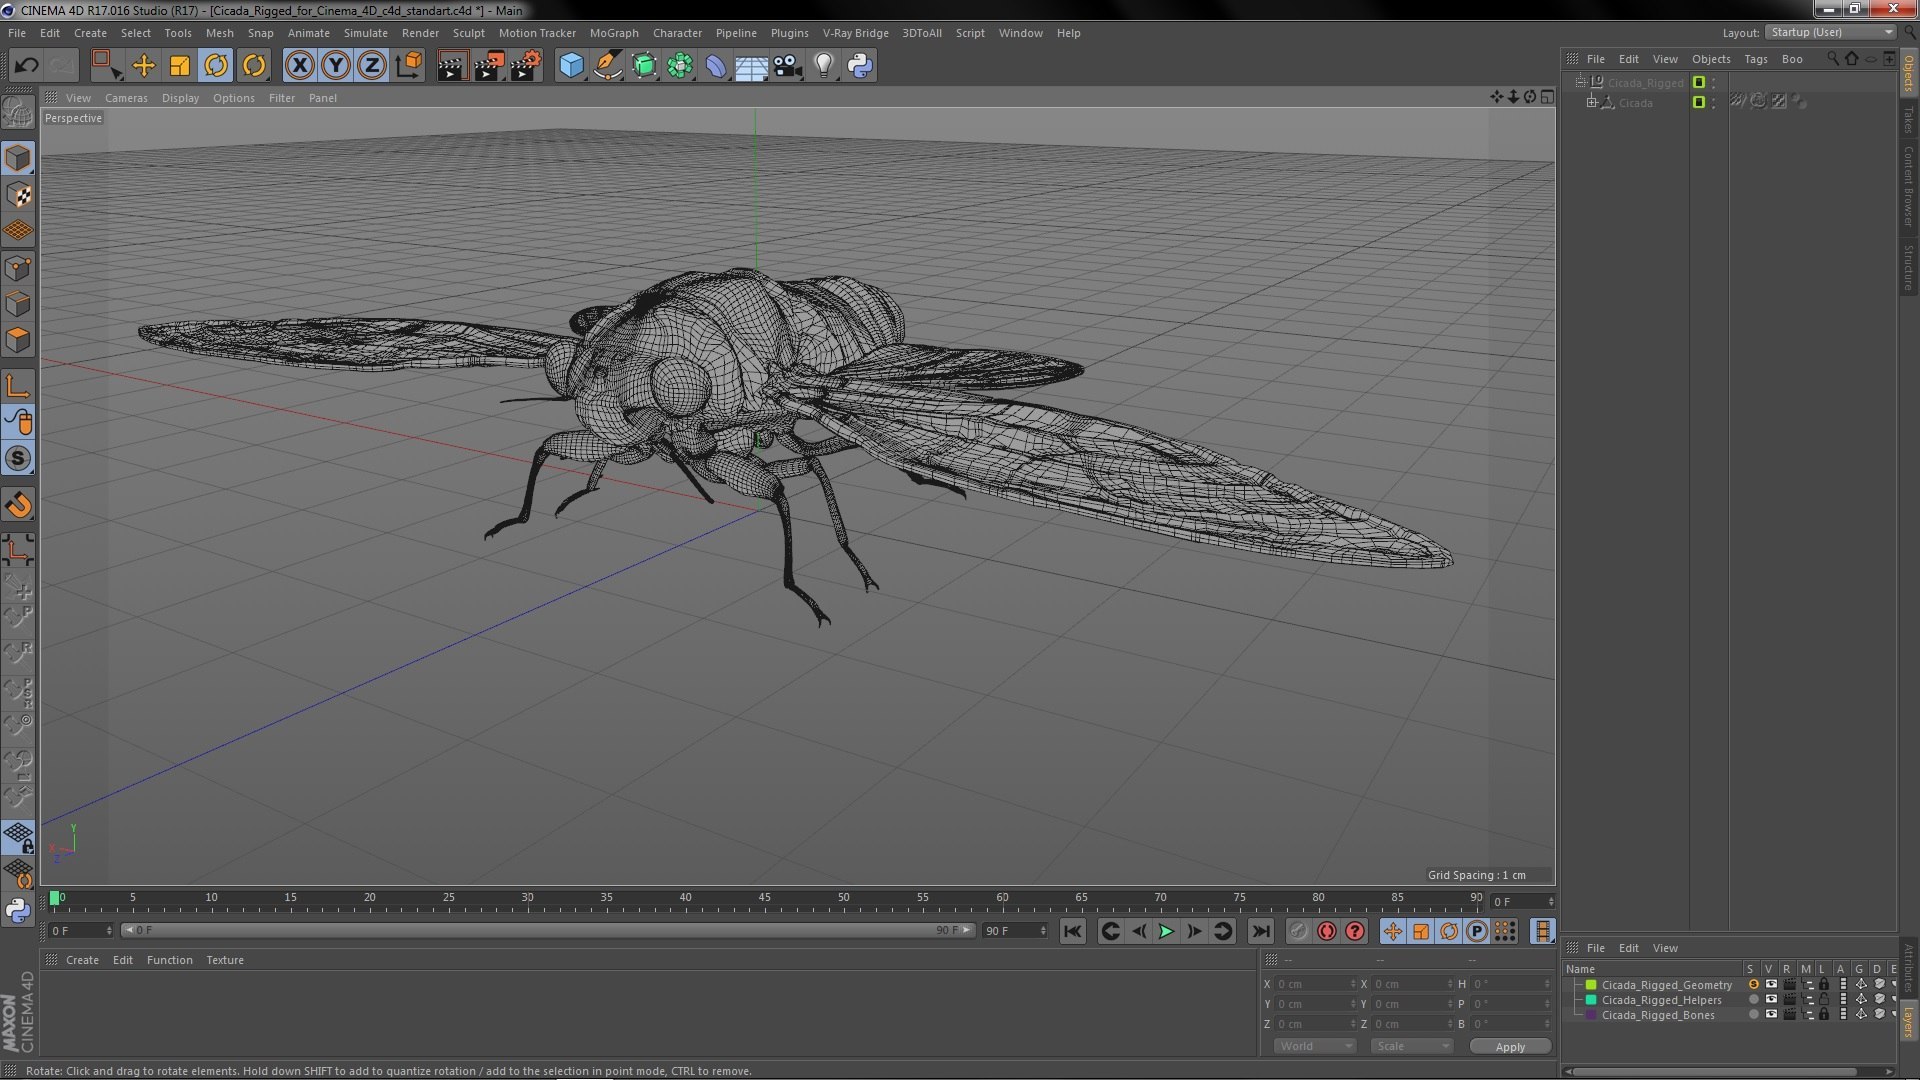Step to the next frame

pos(1194,931)
